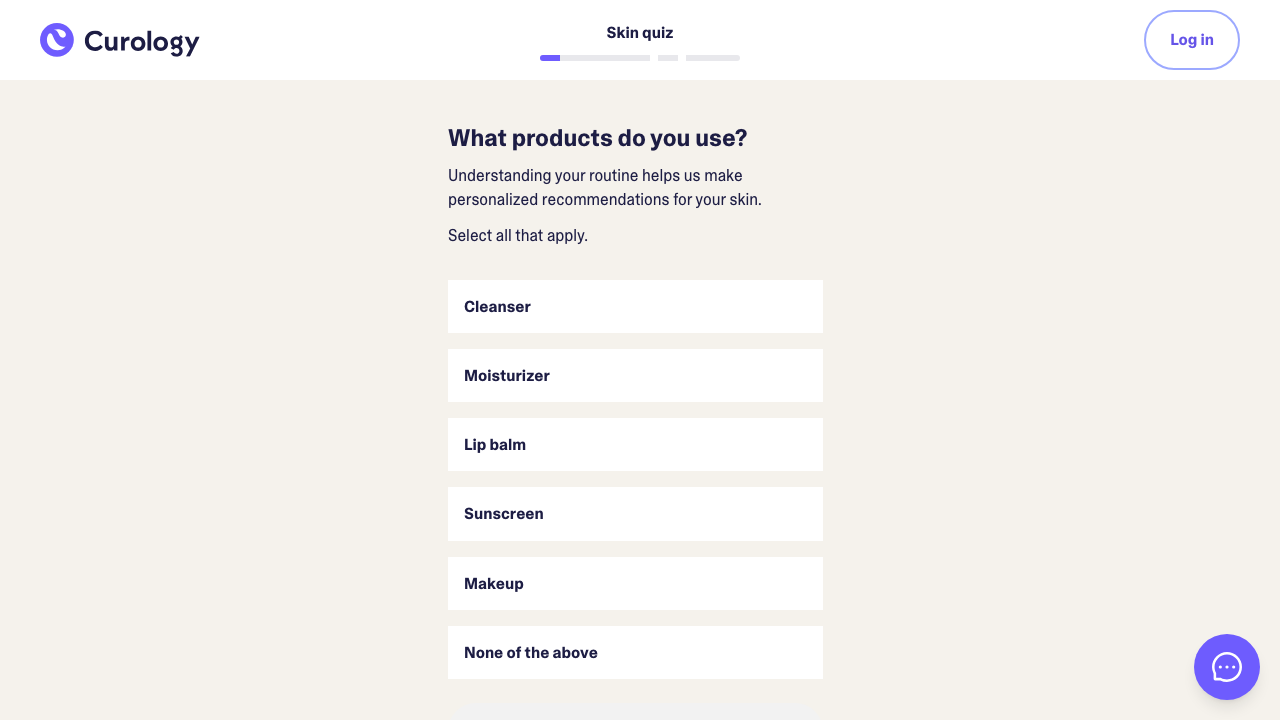Image resolution: width=1280 pixels, height=720 pixels.
Task: Click the "What products do you use?" heading
Action: pos(598,138)
